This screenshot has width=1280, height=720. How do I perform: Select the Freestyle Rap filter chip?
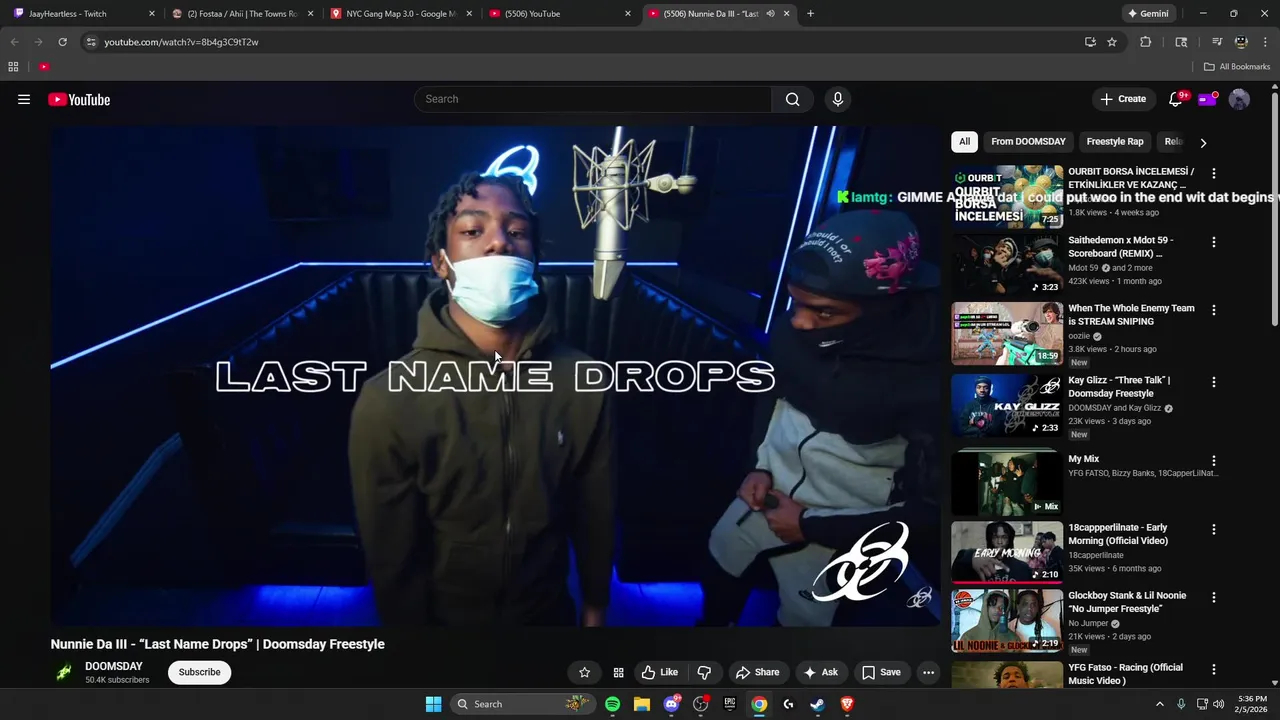point(1115,141)
